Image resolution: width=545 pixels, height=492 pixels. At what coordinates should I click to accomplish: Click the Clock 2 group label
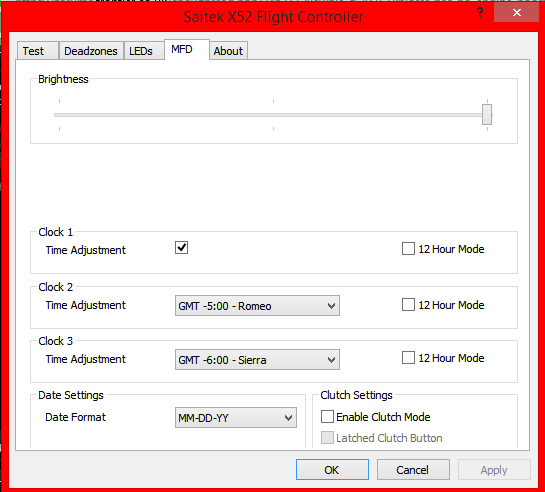pos(56,287)
